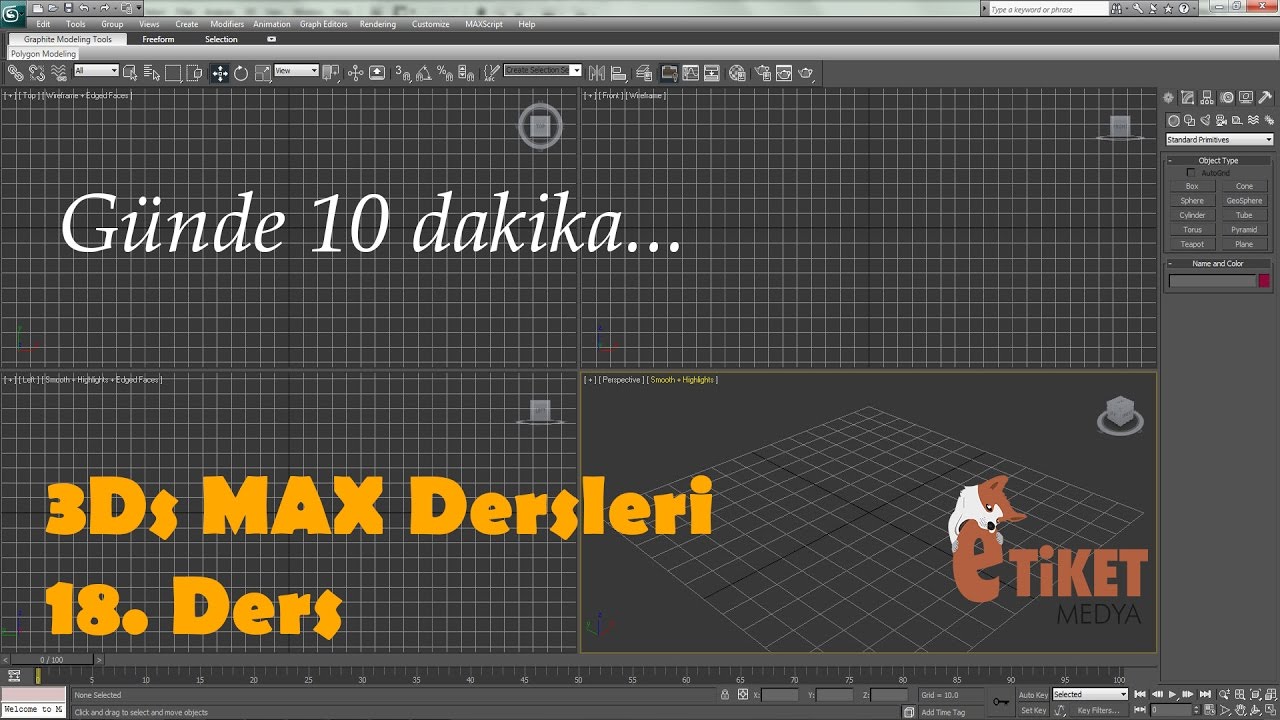Activate the Select and Scale tool
This screenshot has height=720, width=1280.
pyautogui.click(x=263, y=73)
